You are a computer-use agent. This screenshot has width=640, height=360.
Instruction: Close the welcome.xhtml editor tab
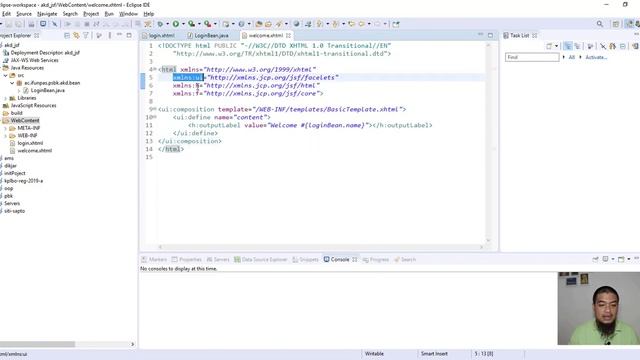tap(288, 36)
